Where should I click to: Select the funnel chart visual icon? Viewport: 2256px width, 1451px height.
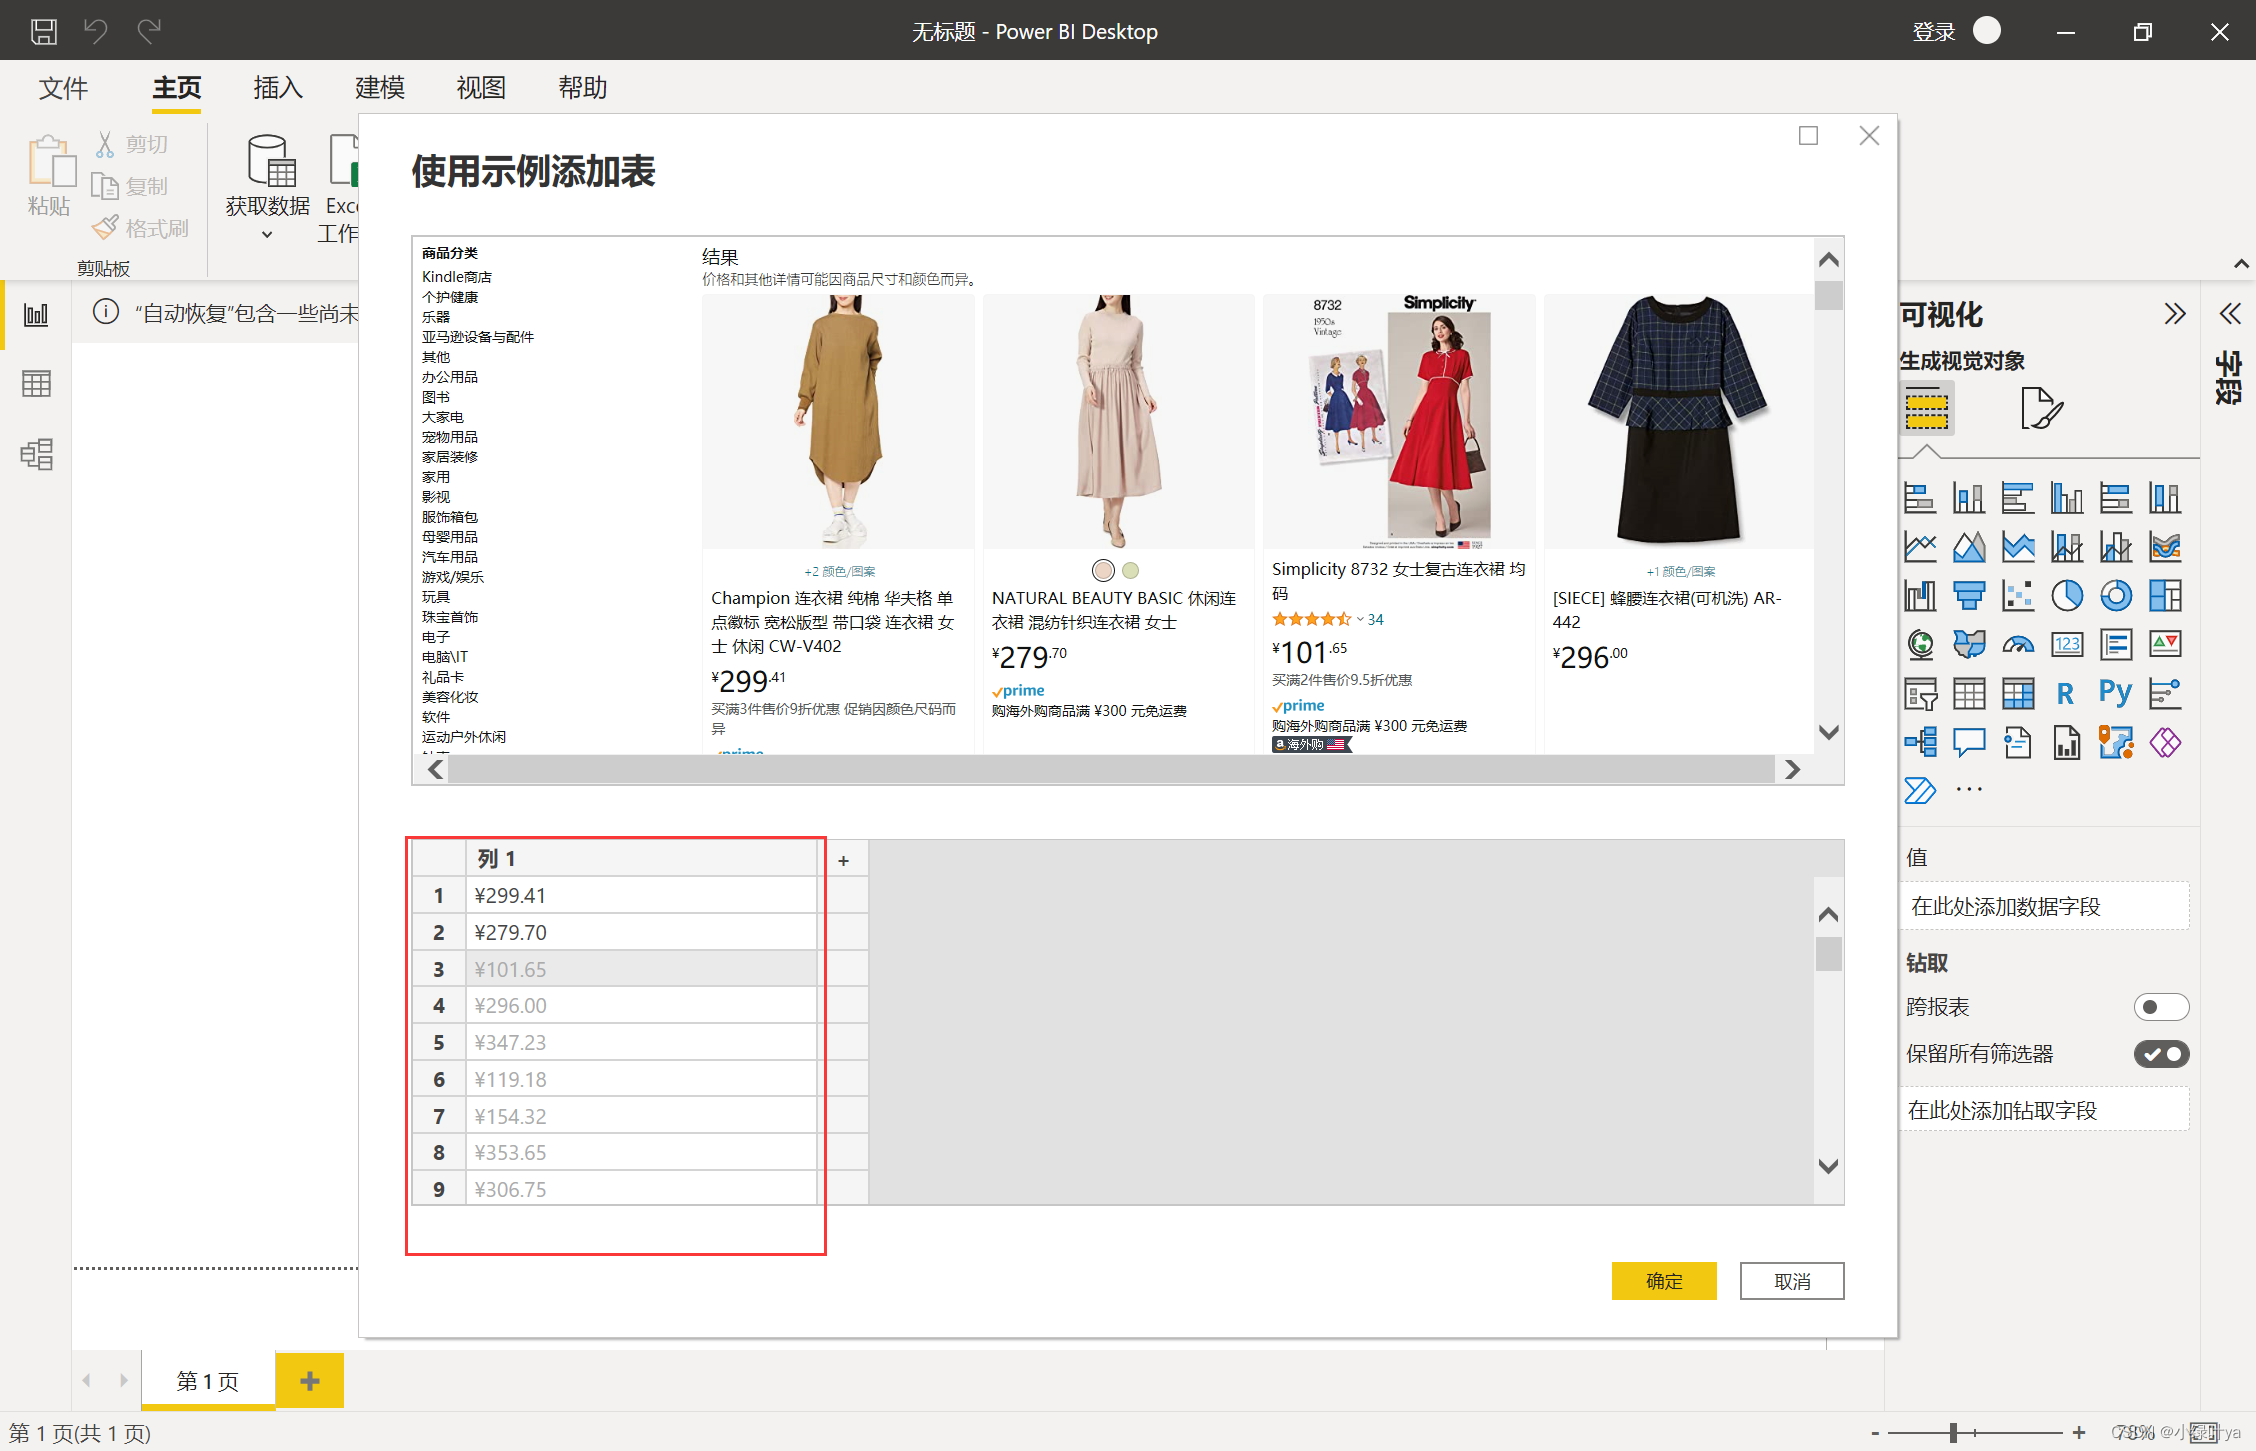(x=1969, y=596)
